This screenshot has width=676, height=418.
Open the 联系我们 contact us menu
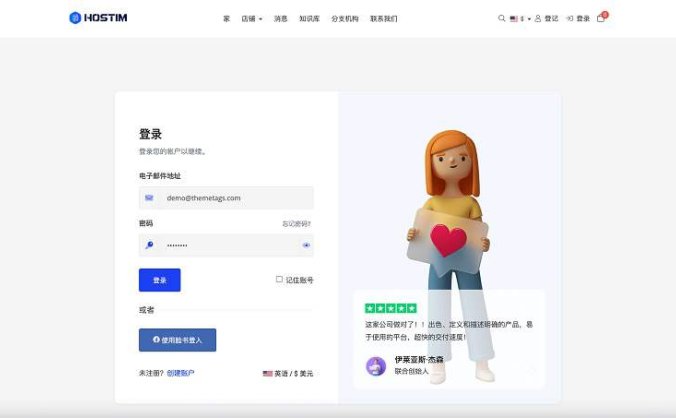(384, 19)
